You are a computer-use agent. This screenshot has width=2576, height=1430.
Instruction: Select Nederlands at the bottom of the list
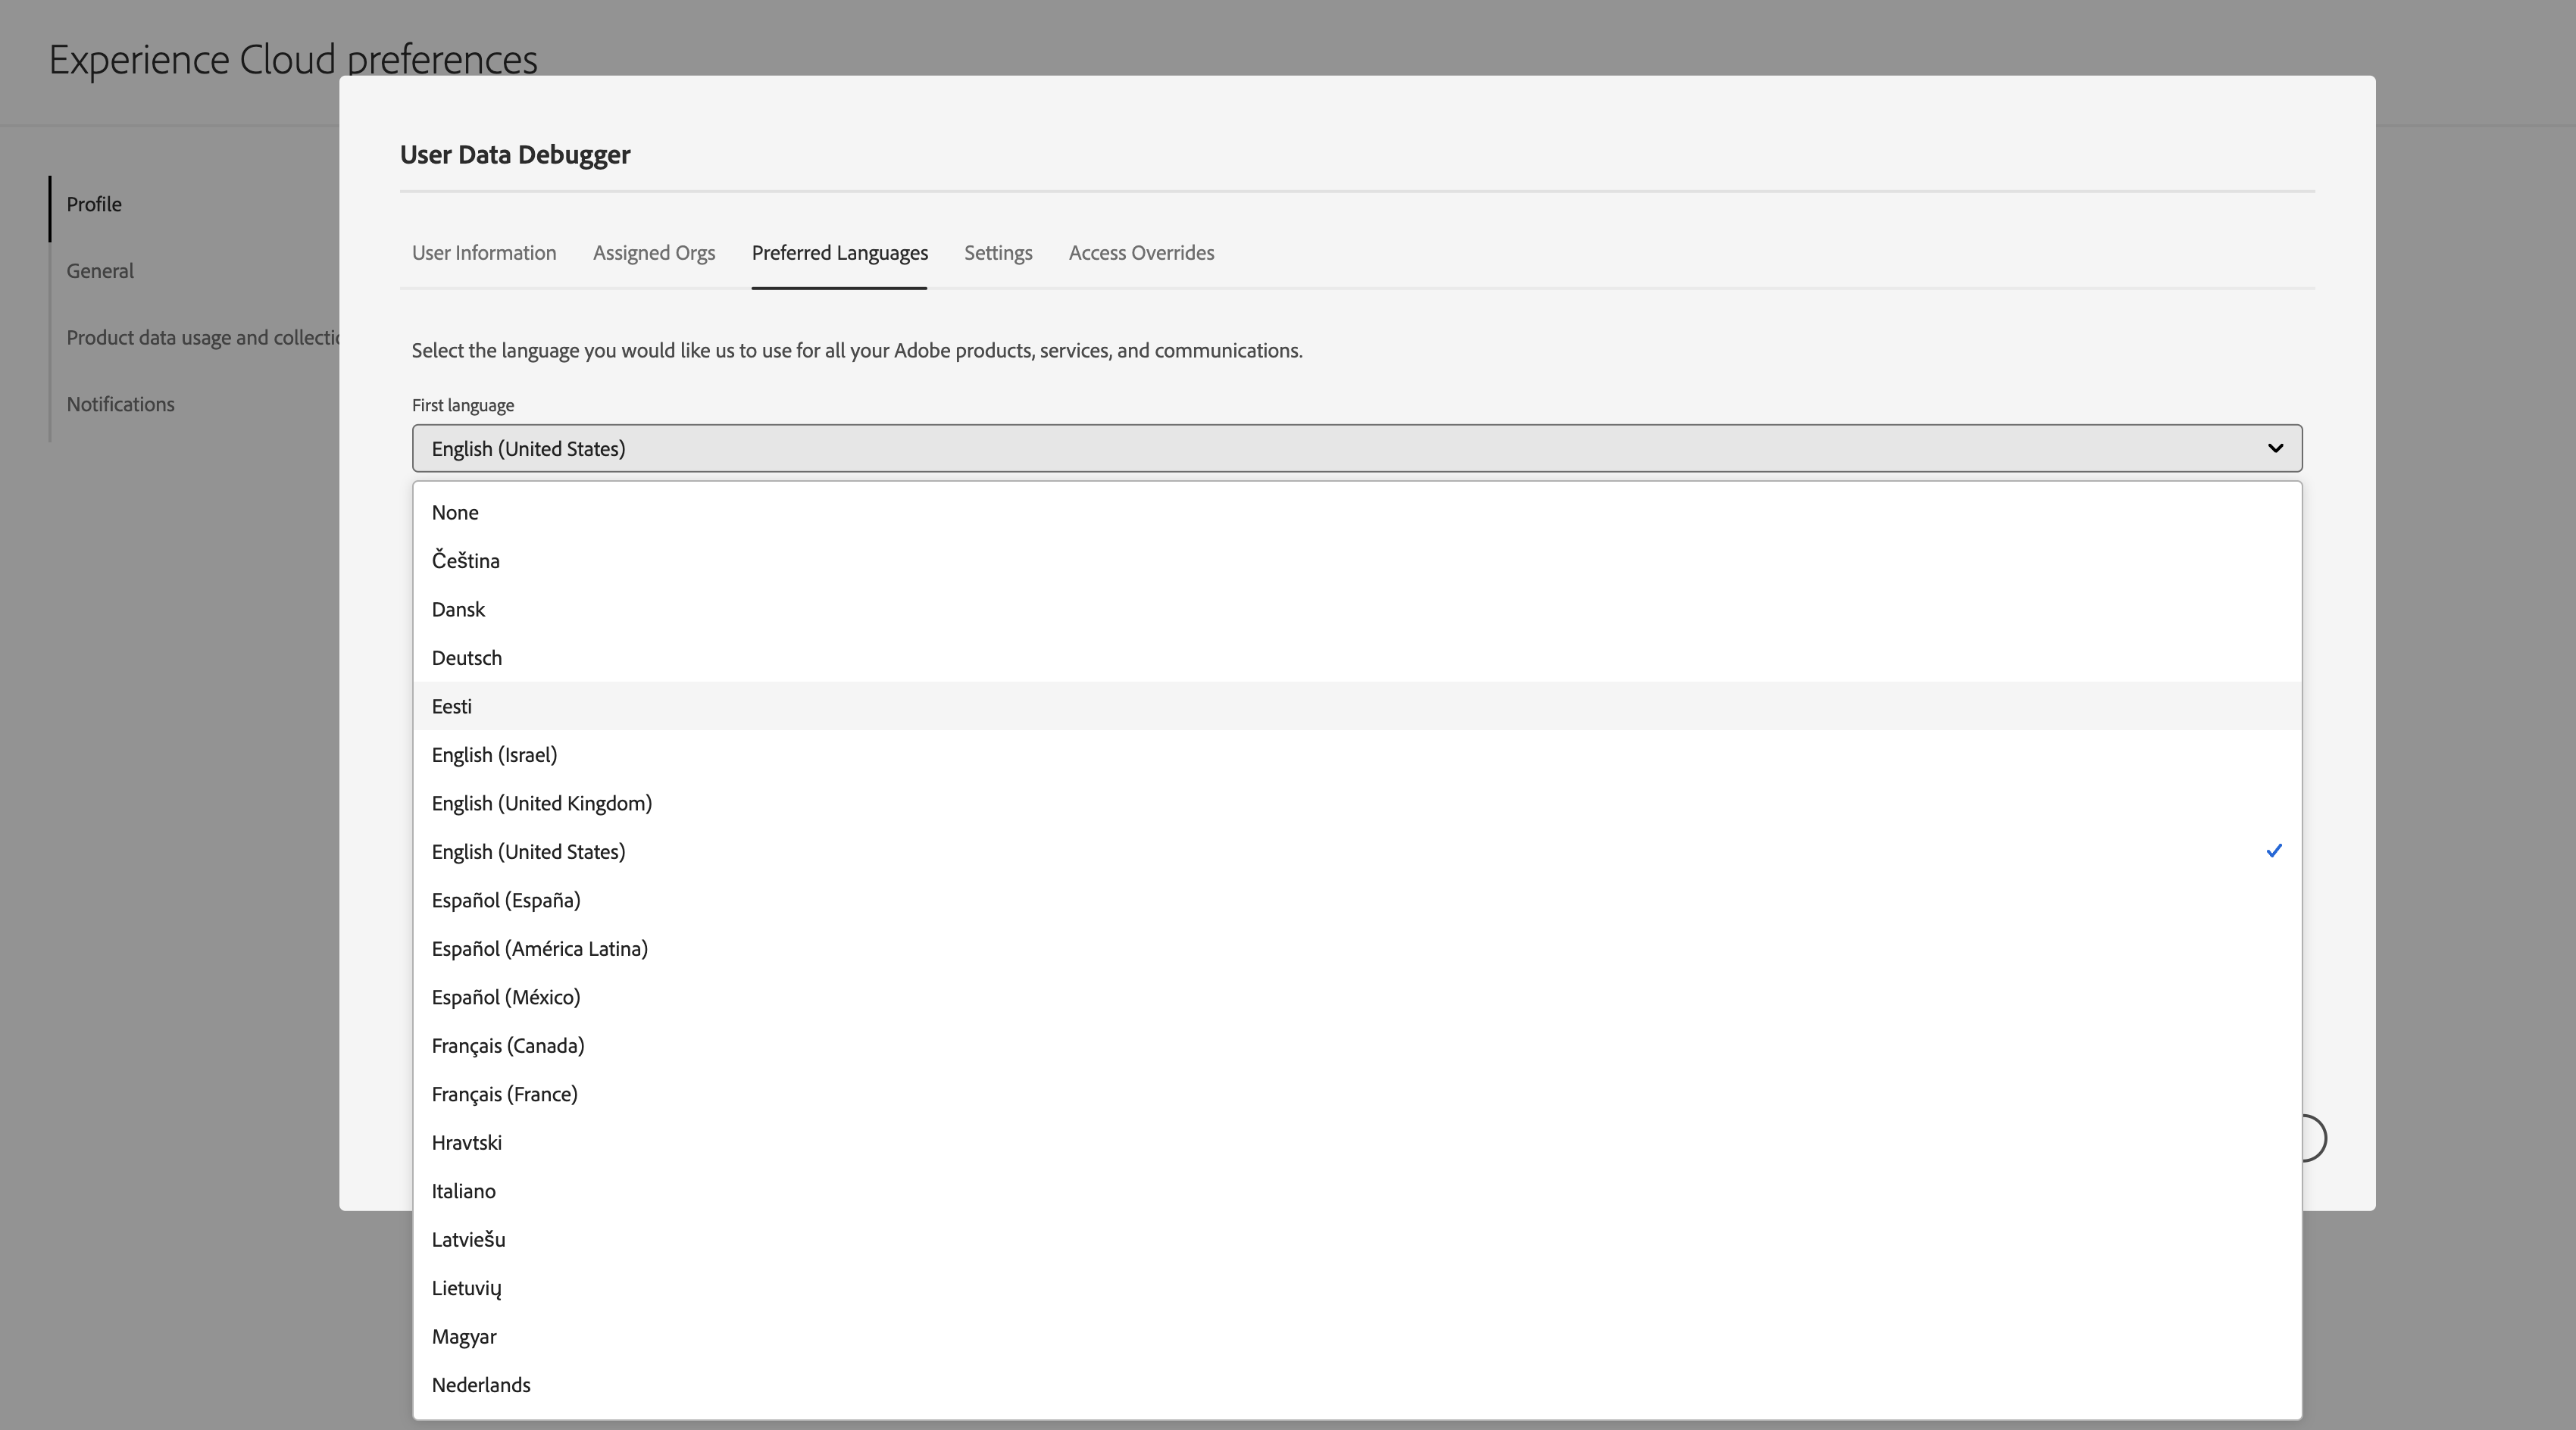[x=481, y=1385]
